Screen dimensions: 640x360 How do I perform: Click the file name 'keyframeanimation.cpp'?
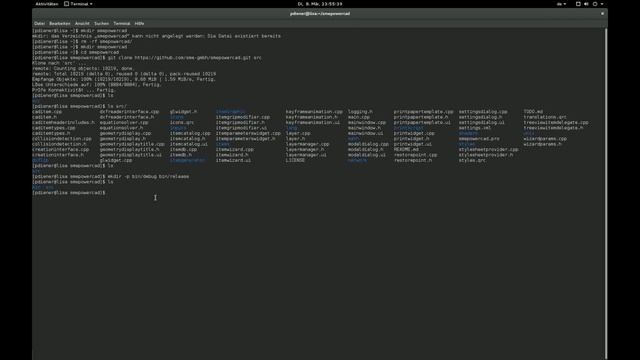tap(314, 111)
